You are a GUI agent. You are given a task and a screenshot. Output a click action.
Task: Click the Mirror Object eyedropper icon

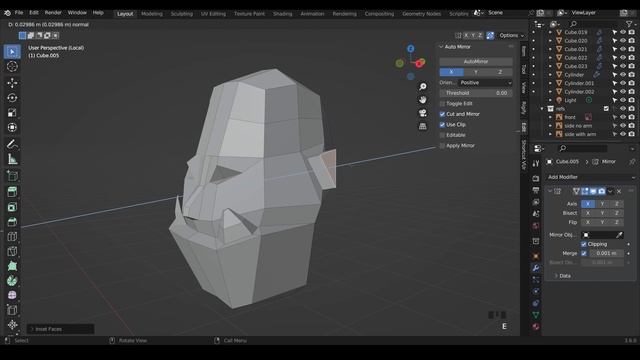pos(619,235)
